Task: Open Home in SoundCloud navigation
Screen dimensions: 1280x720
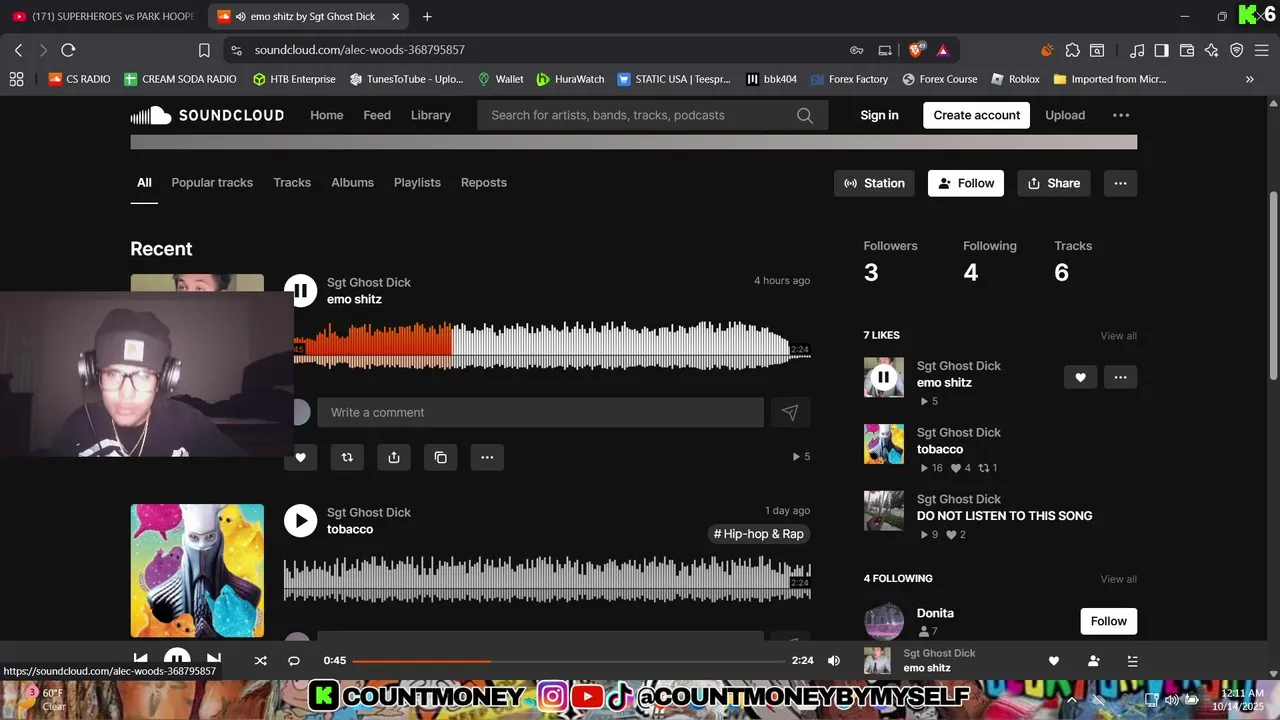Action: [x=326, y=115]
